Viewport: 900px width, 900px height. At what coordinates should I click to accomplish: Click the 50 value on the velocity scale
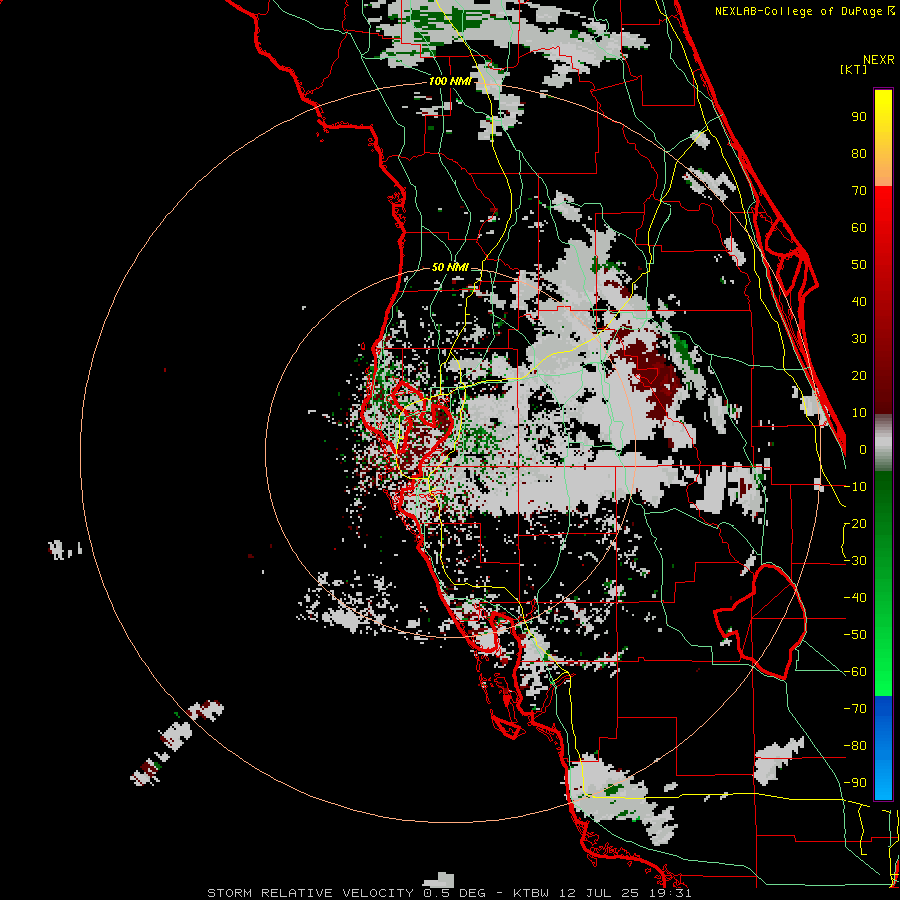coord(859,265)
